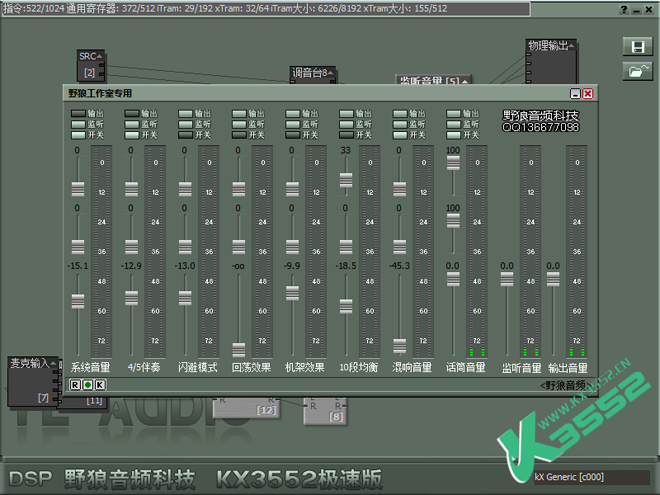
Task: Click the 话筒音量 level meter
Action: tap(477, 251)
